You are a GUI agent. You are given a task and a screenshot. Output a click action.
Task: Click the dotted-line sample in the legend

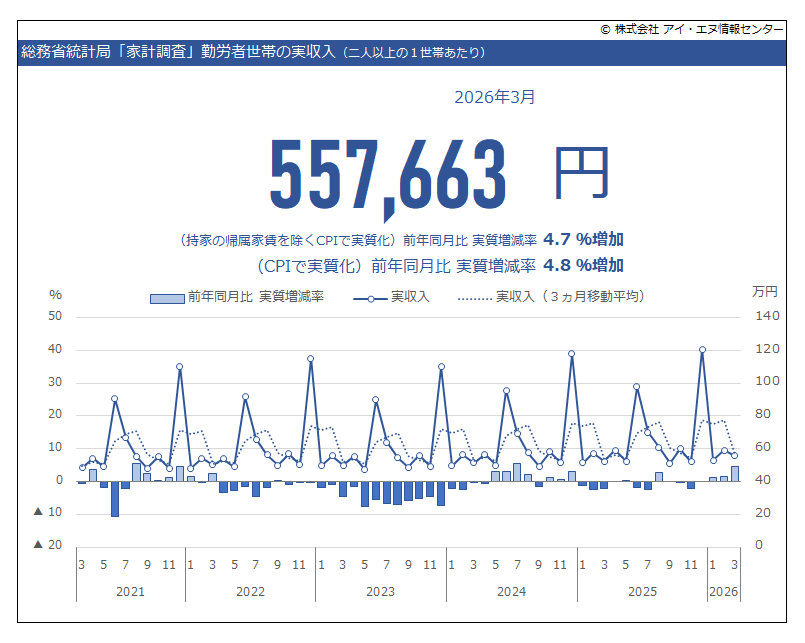(x=475, y=298)
